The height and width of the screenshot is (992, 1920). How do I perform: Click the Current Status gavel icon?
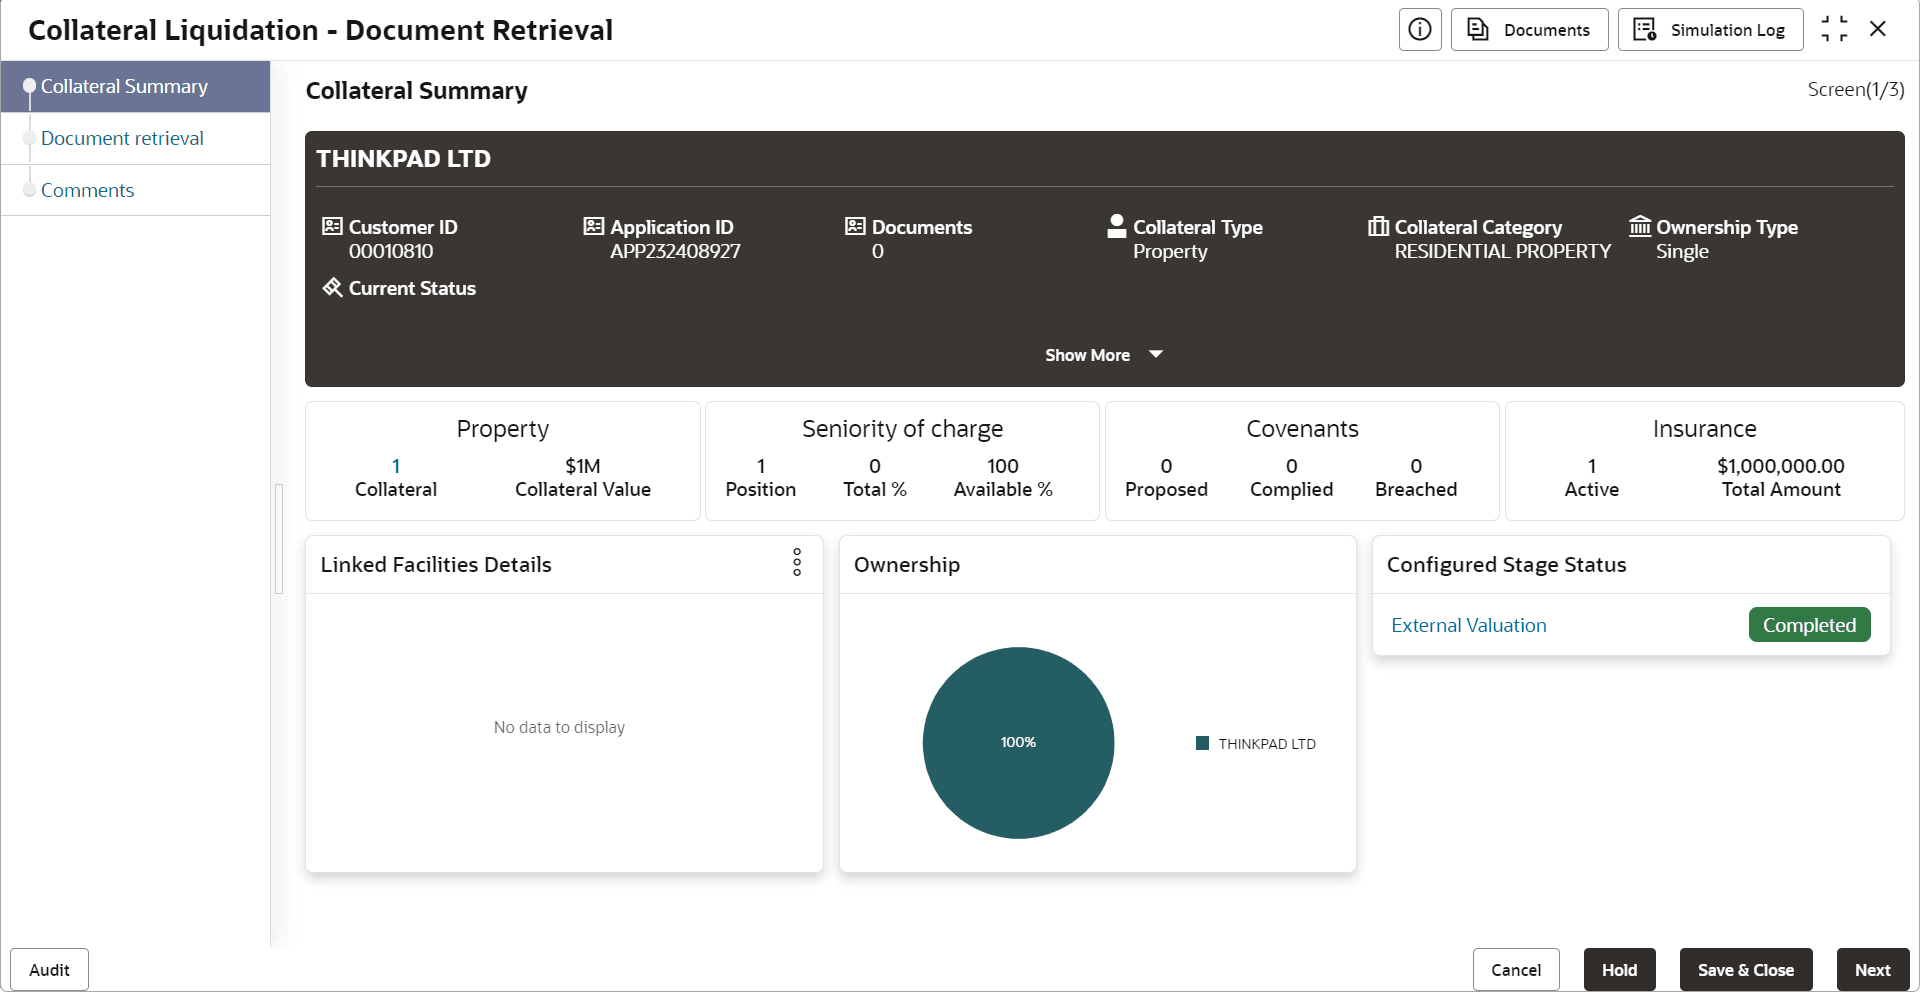[x=332, y=288]
